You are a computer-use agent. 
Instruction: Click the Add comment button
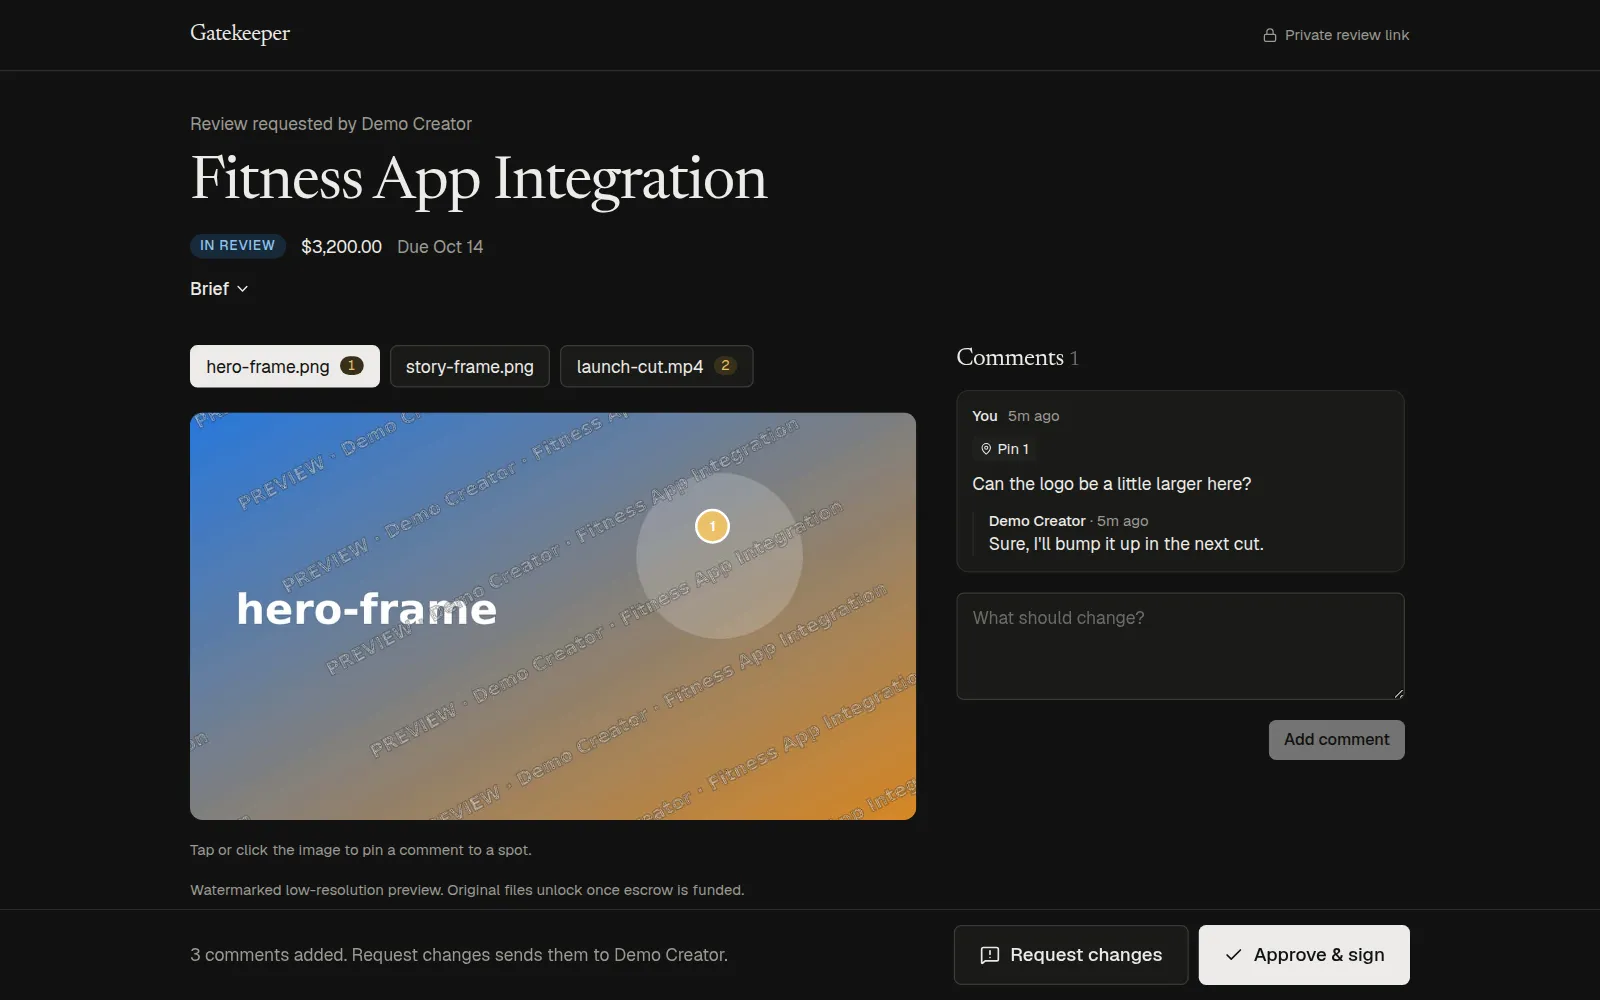(x=1336, y=740)
